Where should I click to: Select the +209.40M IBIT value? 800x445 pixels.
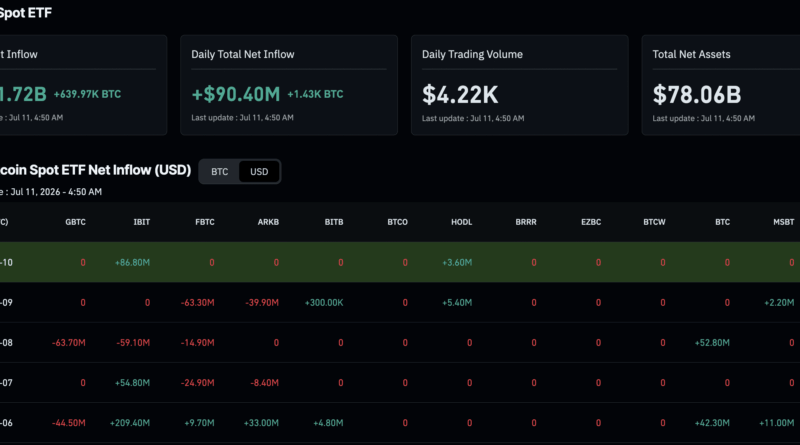pyautogui.click(x=130, y=423)
